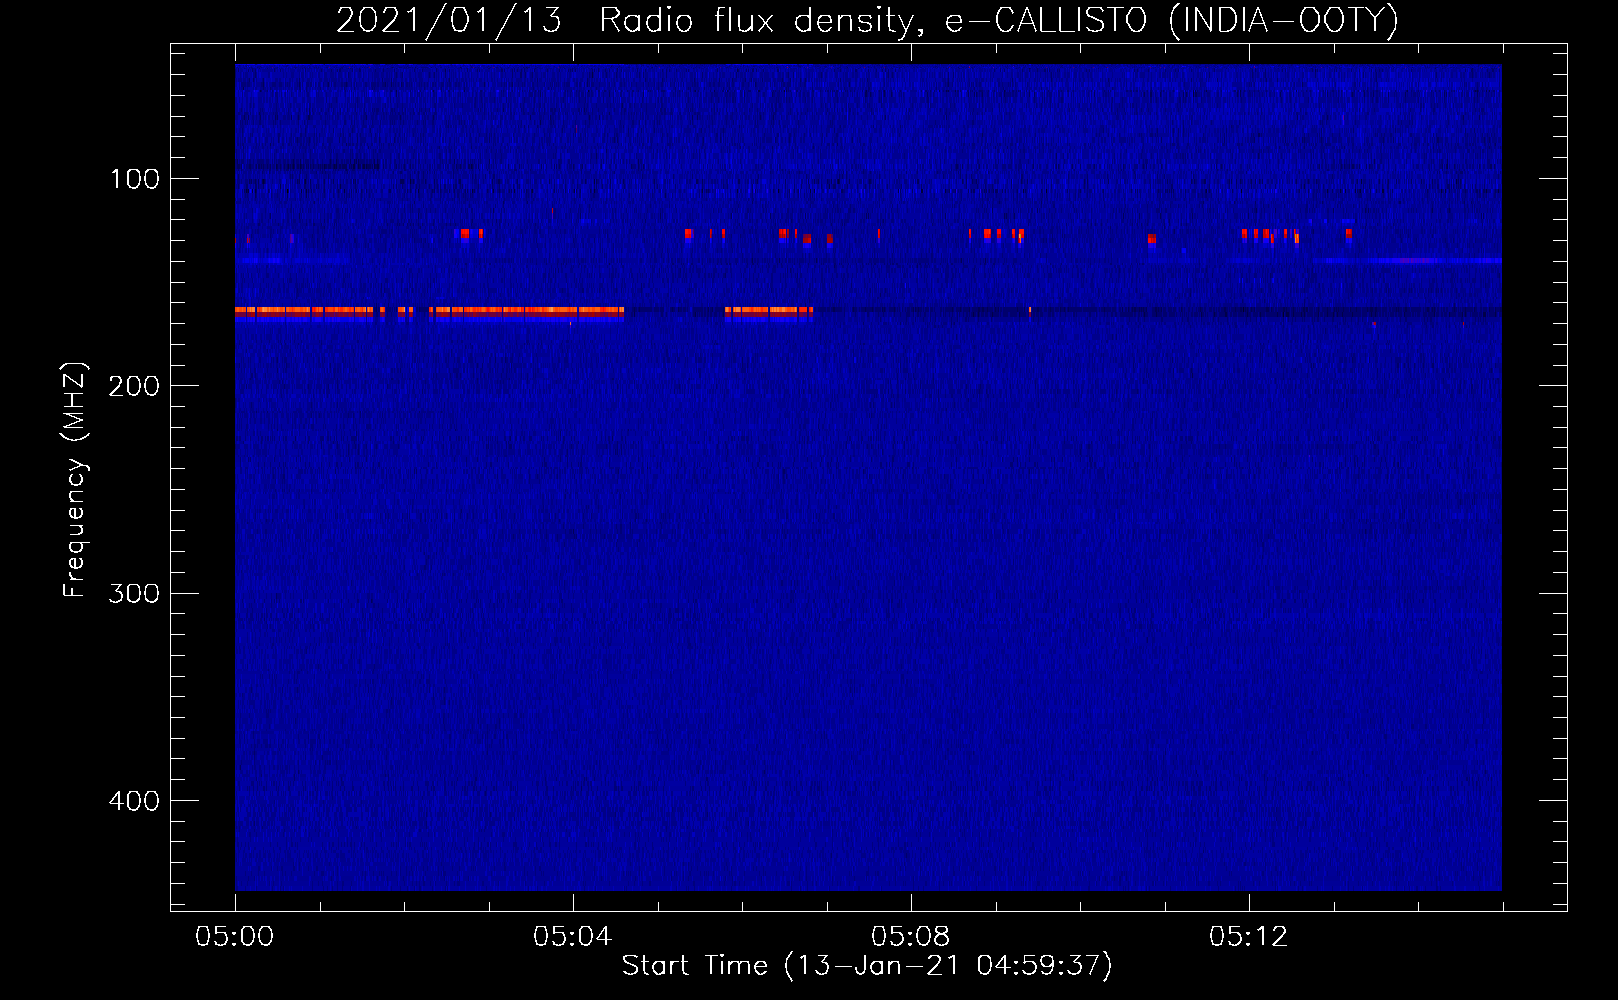
Task: Click the 100 frequency tick label
Action: point(135,179)
